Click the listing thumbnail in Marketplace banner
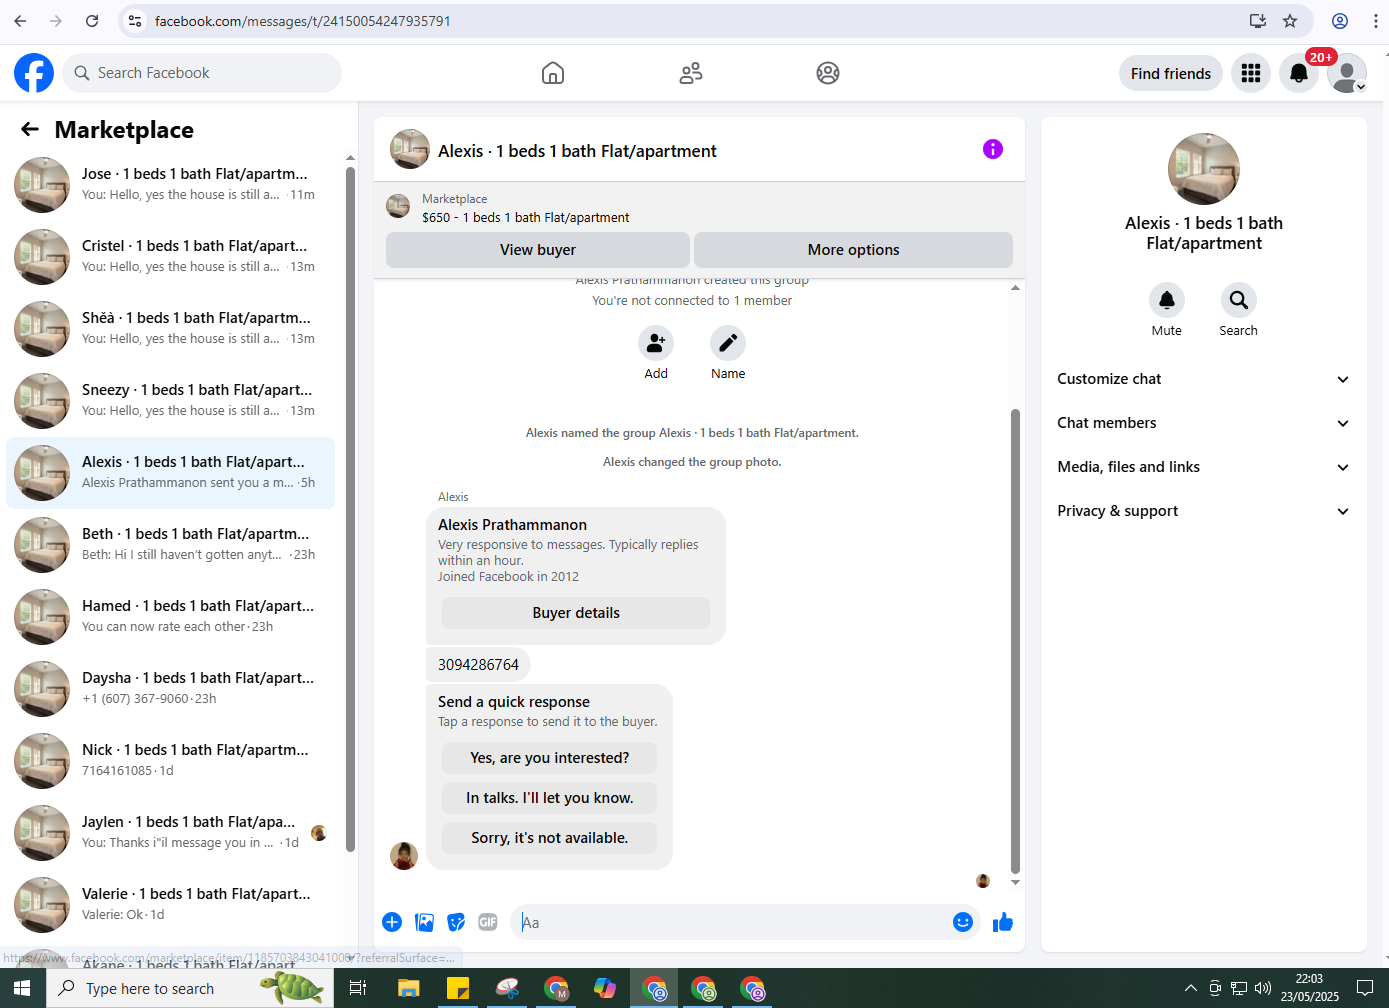Image resolution: width=1389 pixels, height=1008 pixels. coord(398,207)
